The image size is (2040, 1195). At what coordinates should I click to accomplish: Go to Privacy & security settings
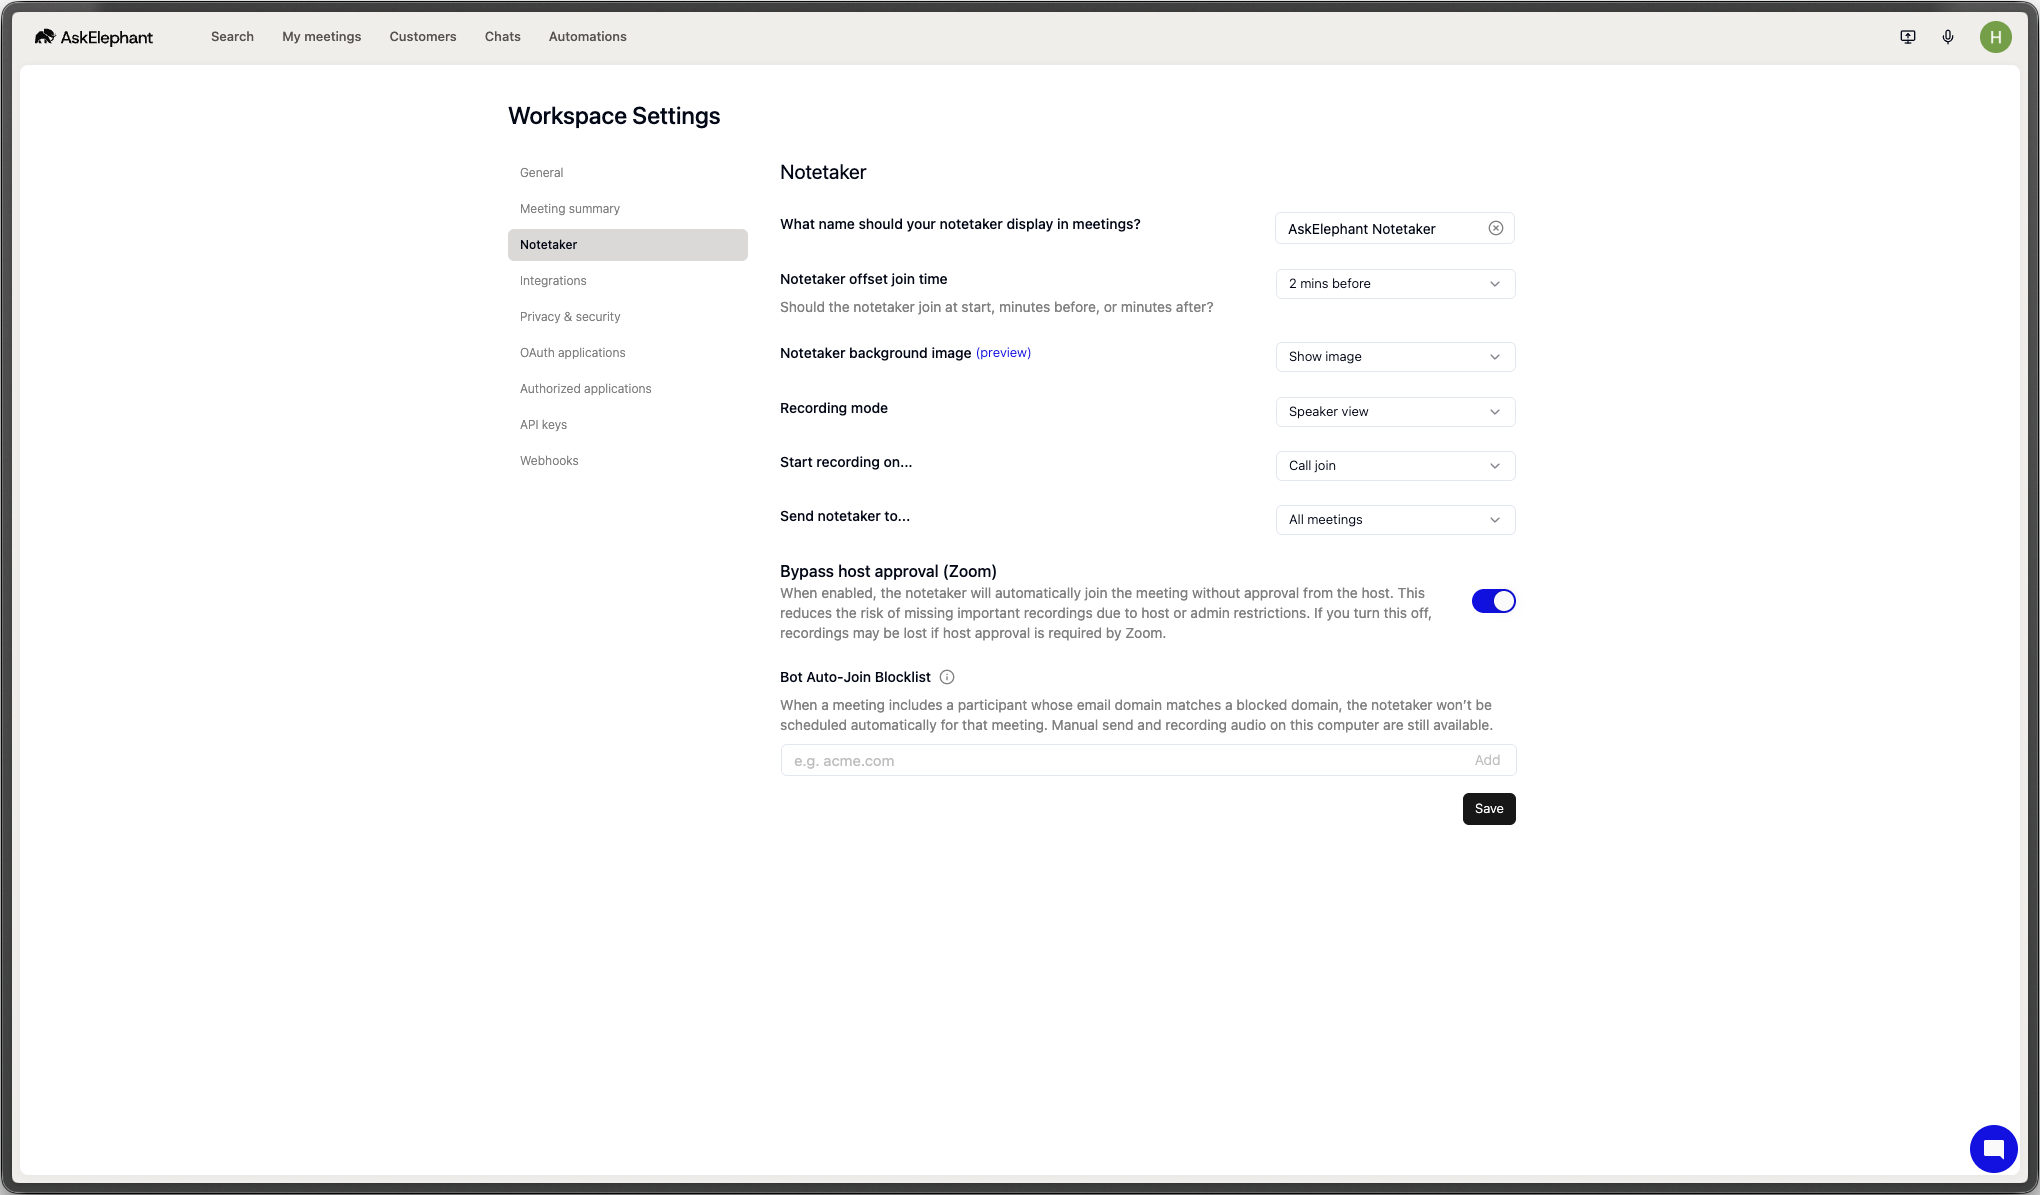(x=628, y=317)
